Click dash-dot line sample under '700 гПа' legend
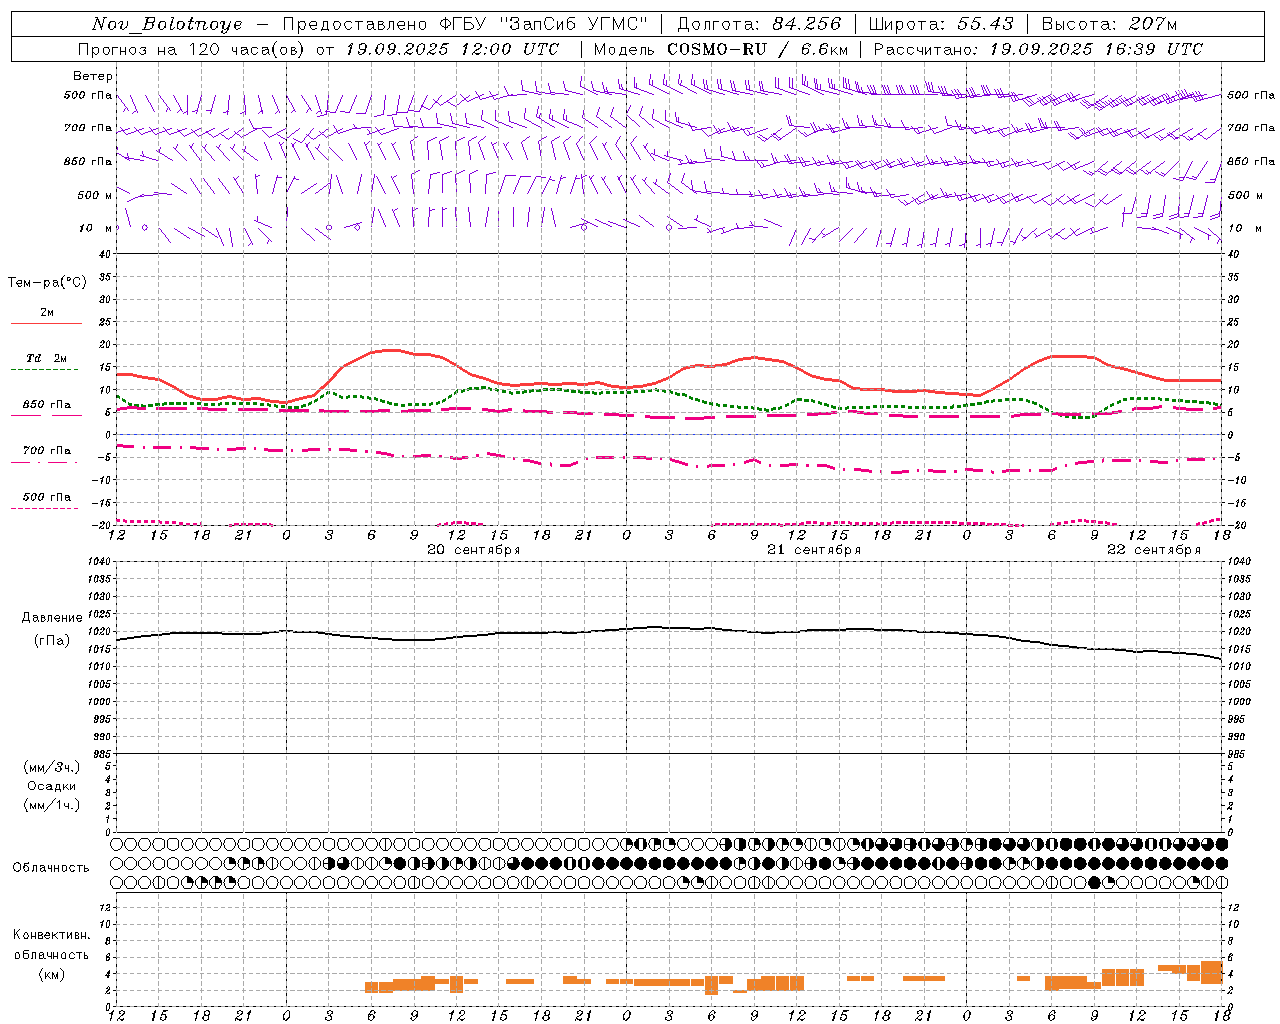 [46, 462]
